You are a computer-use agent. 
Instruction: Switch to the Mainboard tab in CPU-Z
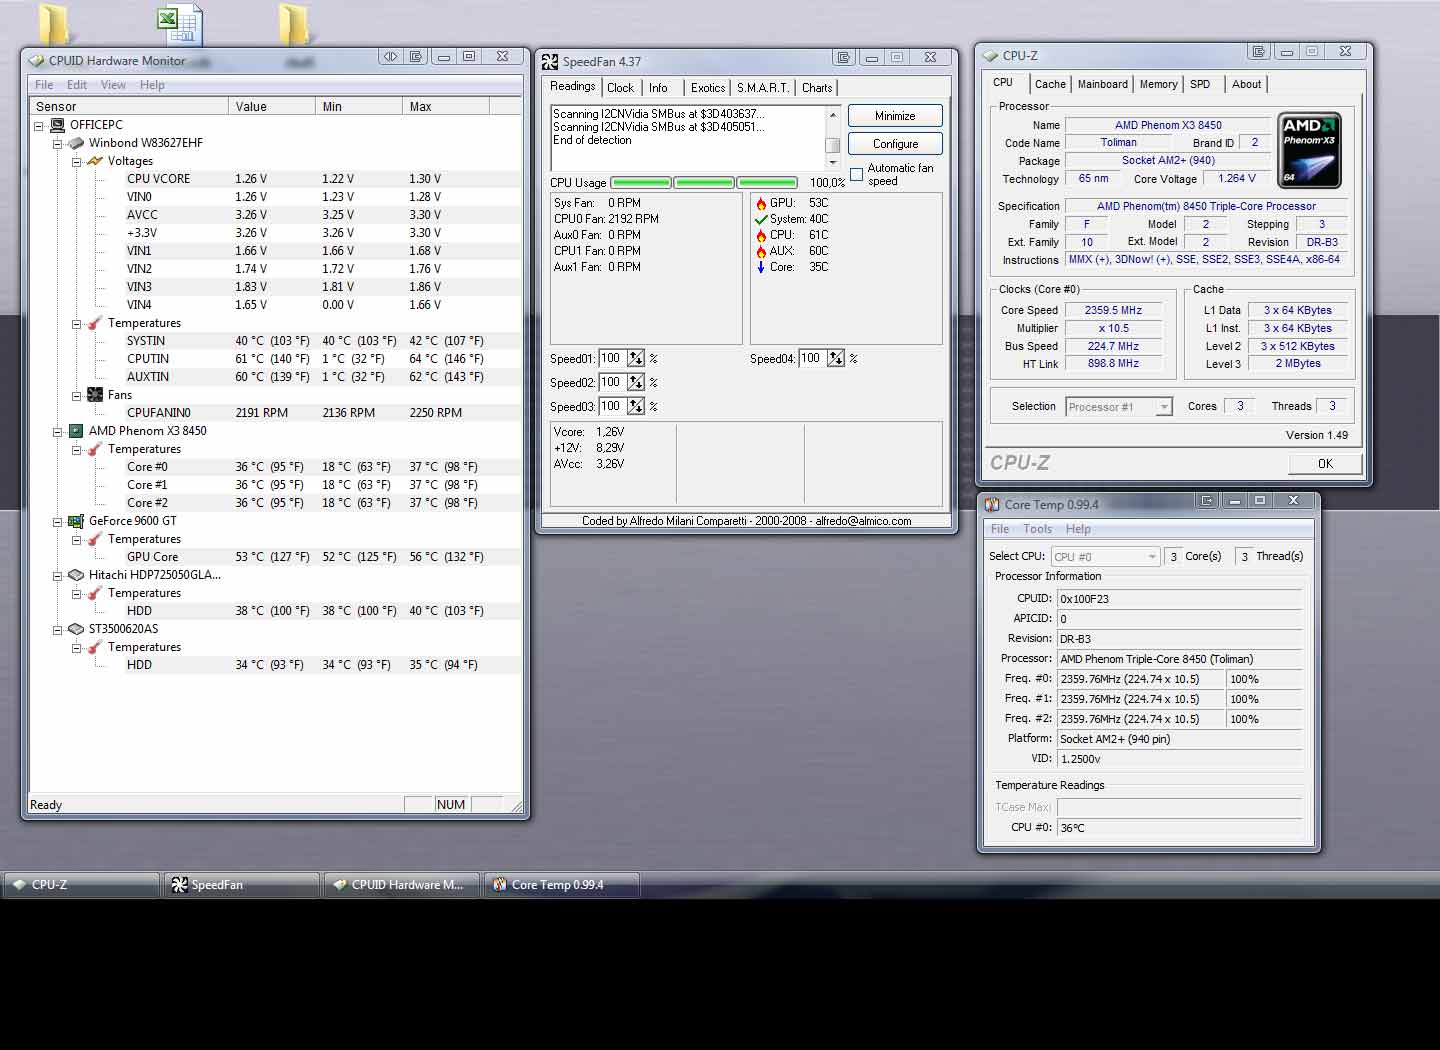(1103, 84)
